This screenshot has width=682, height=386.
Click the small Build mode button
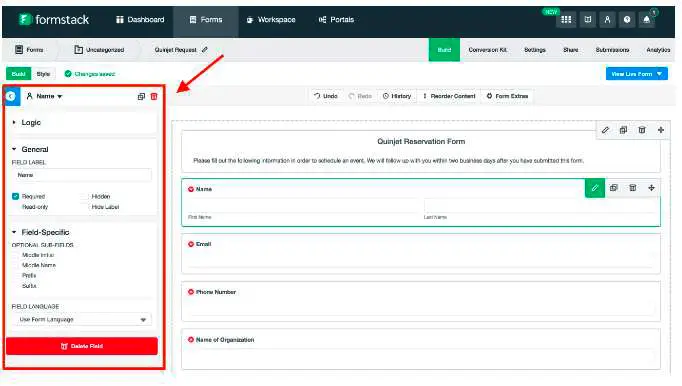click(18, 74)
